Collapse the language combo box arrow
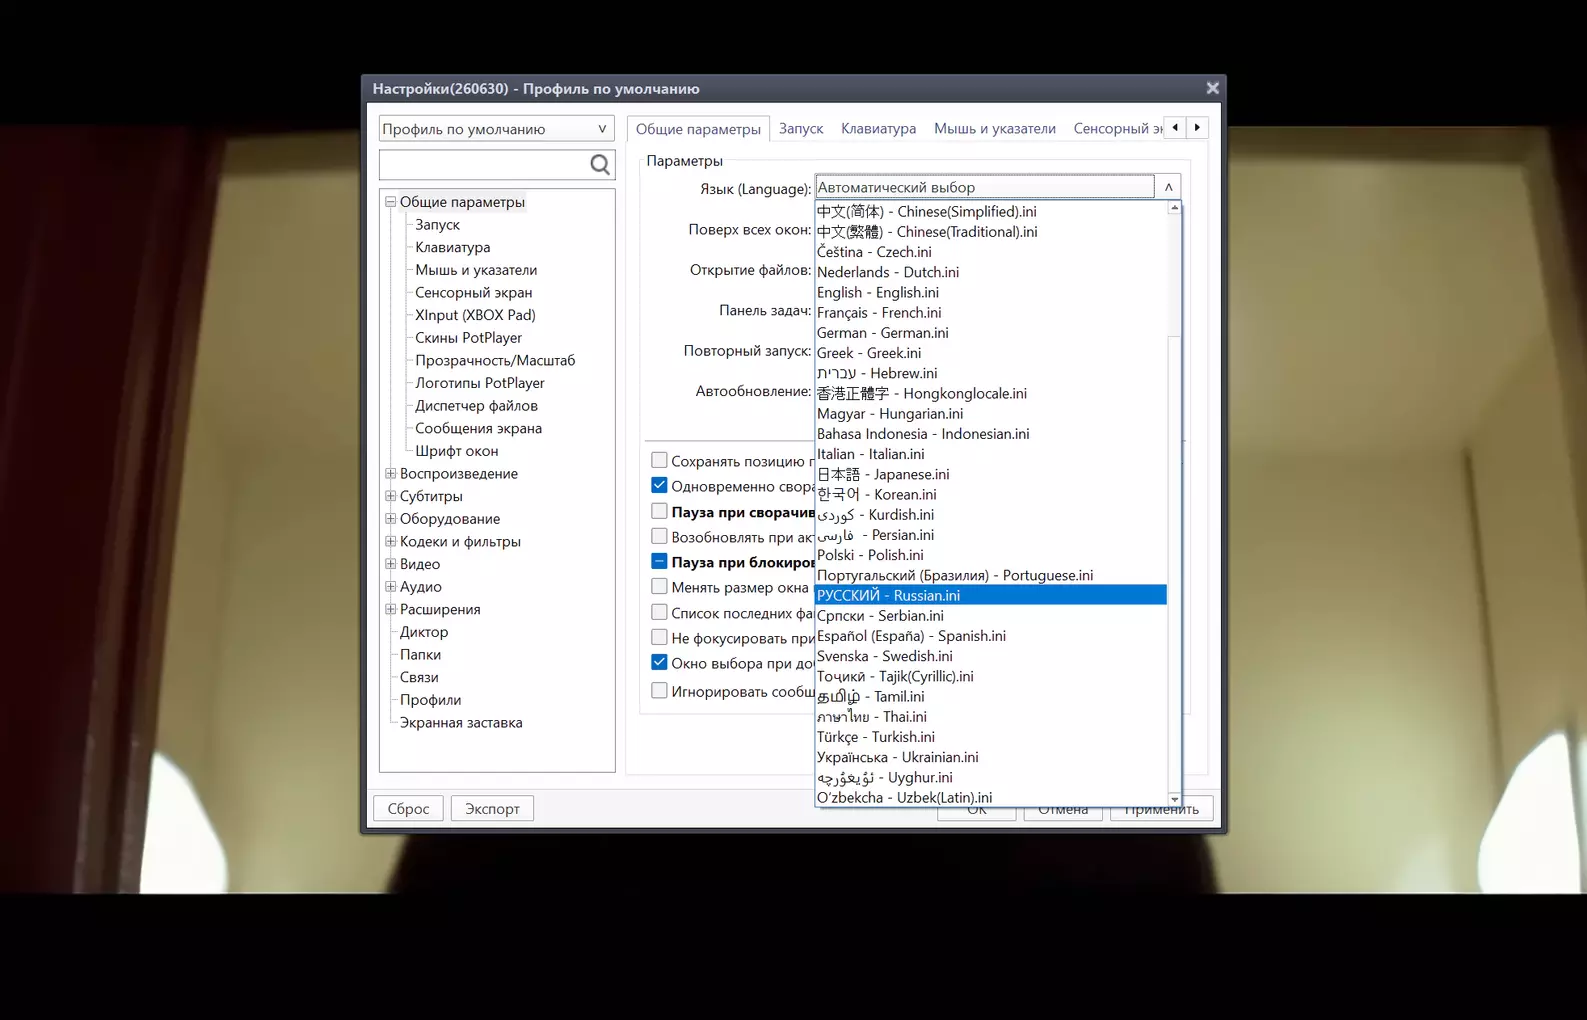The image size is (1587, 1020). [1168, 187]
